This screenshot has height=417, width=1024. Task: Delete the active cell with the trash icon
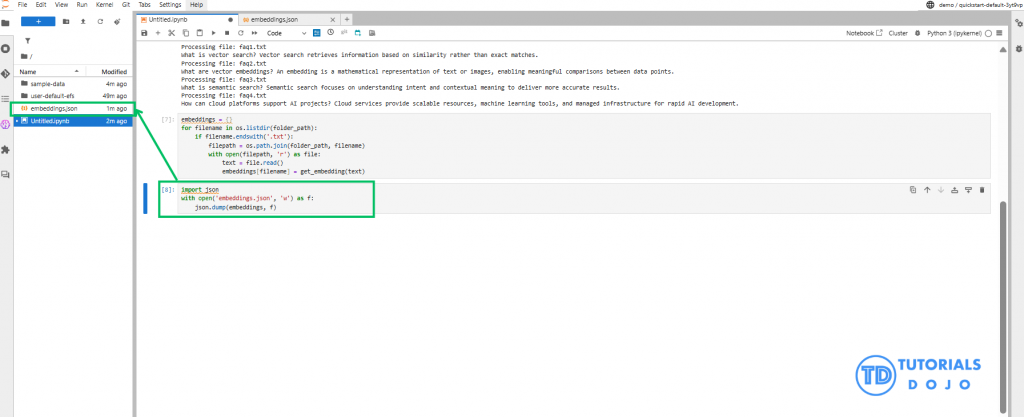(x=982, y=189)
